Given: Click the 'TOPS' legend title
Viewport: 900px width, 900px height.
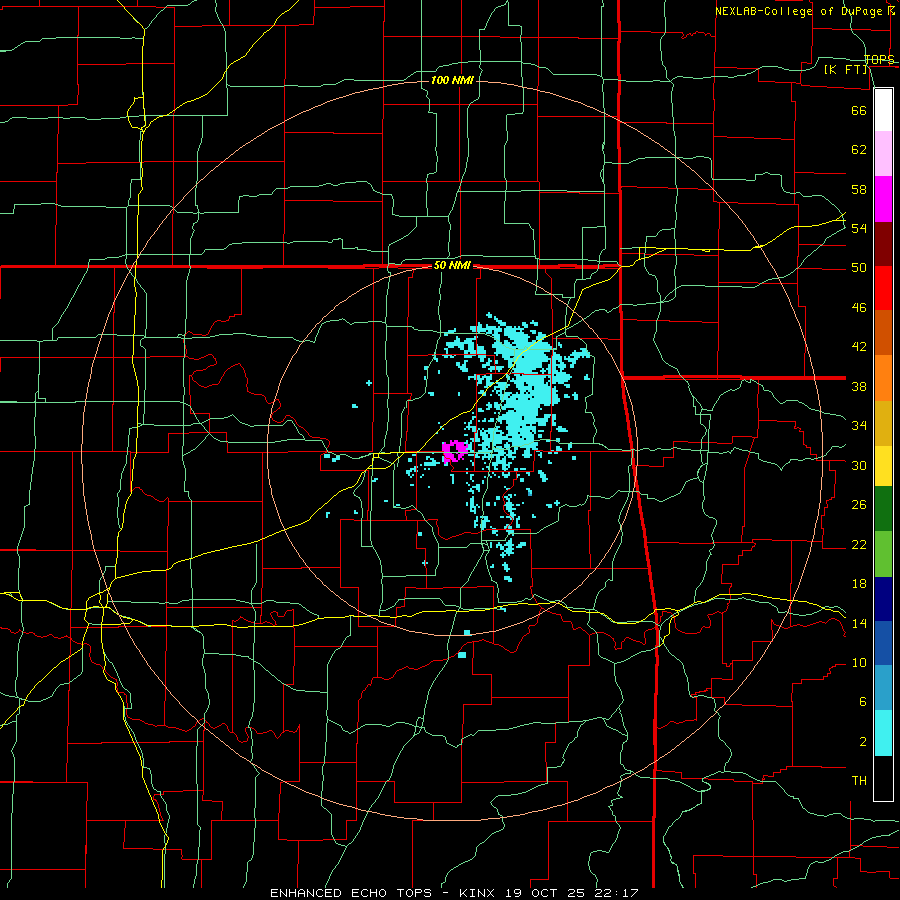Looking at the screenshot, I should [879, 59].
